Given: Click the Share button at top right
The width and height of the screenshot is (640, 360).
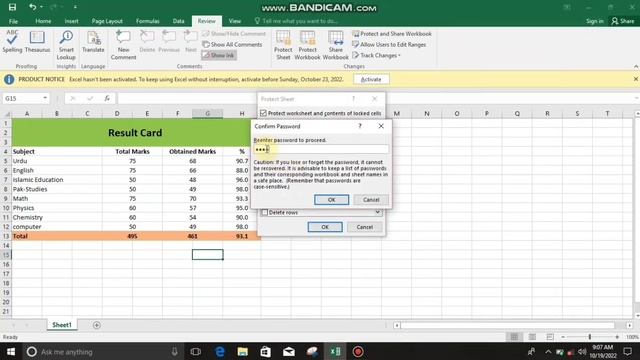Looking at the screenshot, I should pyautogui.click(x=623, y=21).
